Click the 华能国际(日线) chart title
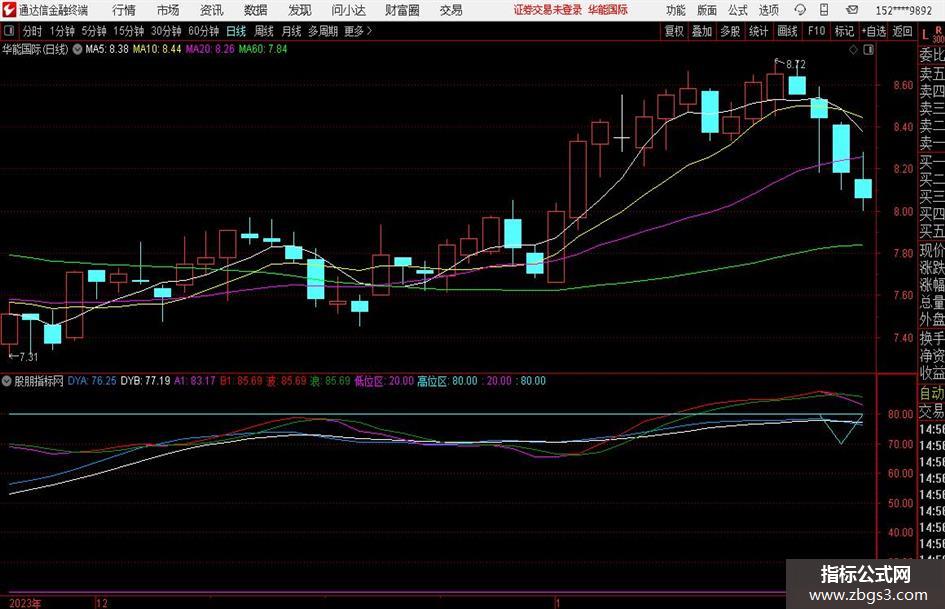Image resolution: width=945 pixels, height=609 pixels. [x=35, y=49]
